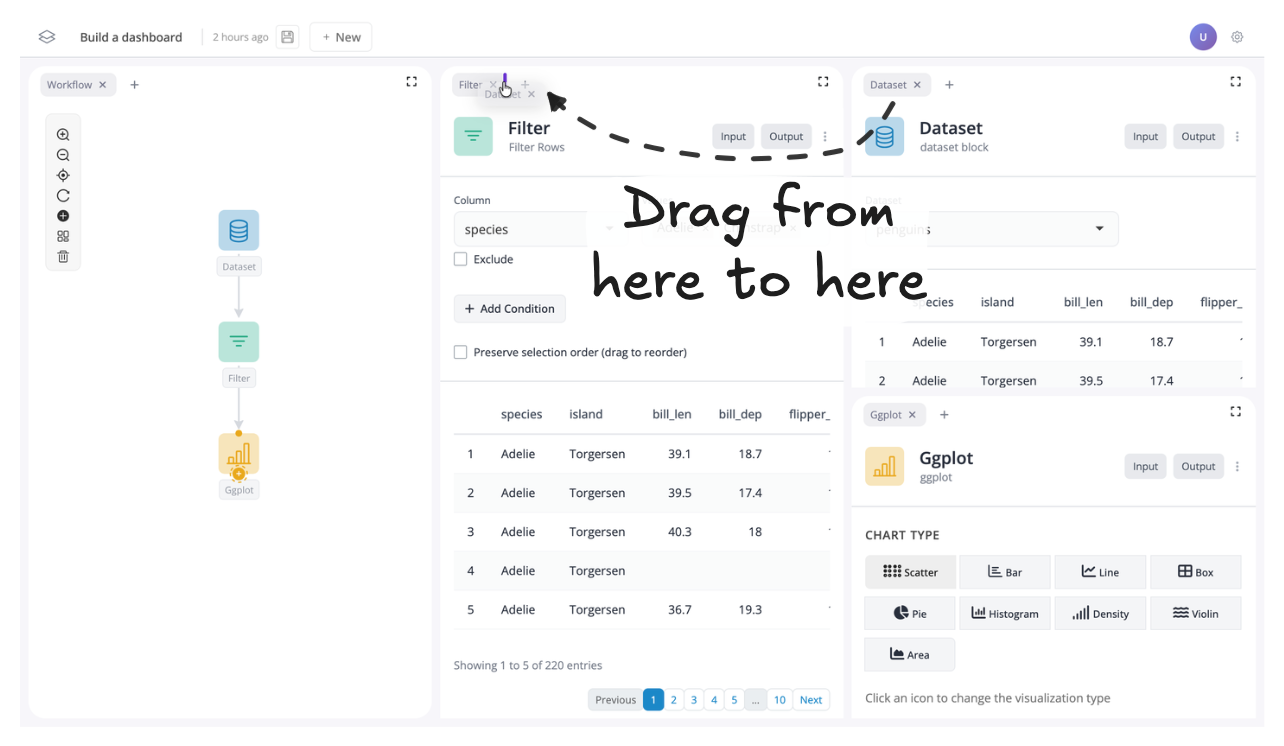Select the Histogram chart type
Viewport: 1284px width, 746px height.
pyautogui.click(x=1004, y=613)
